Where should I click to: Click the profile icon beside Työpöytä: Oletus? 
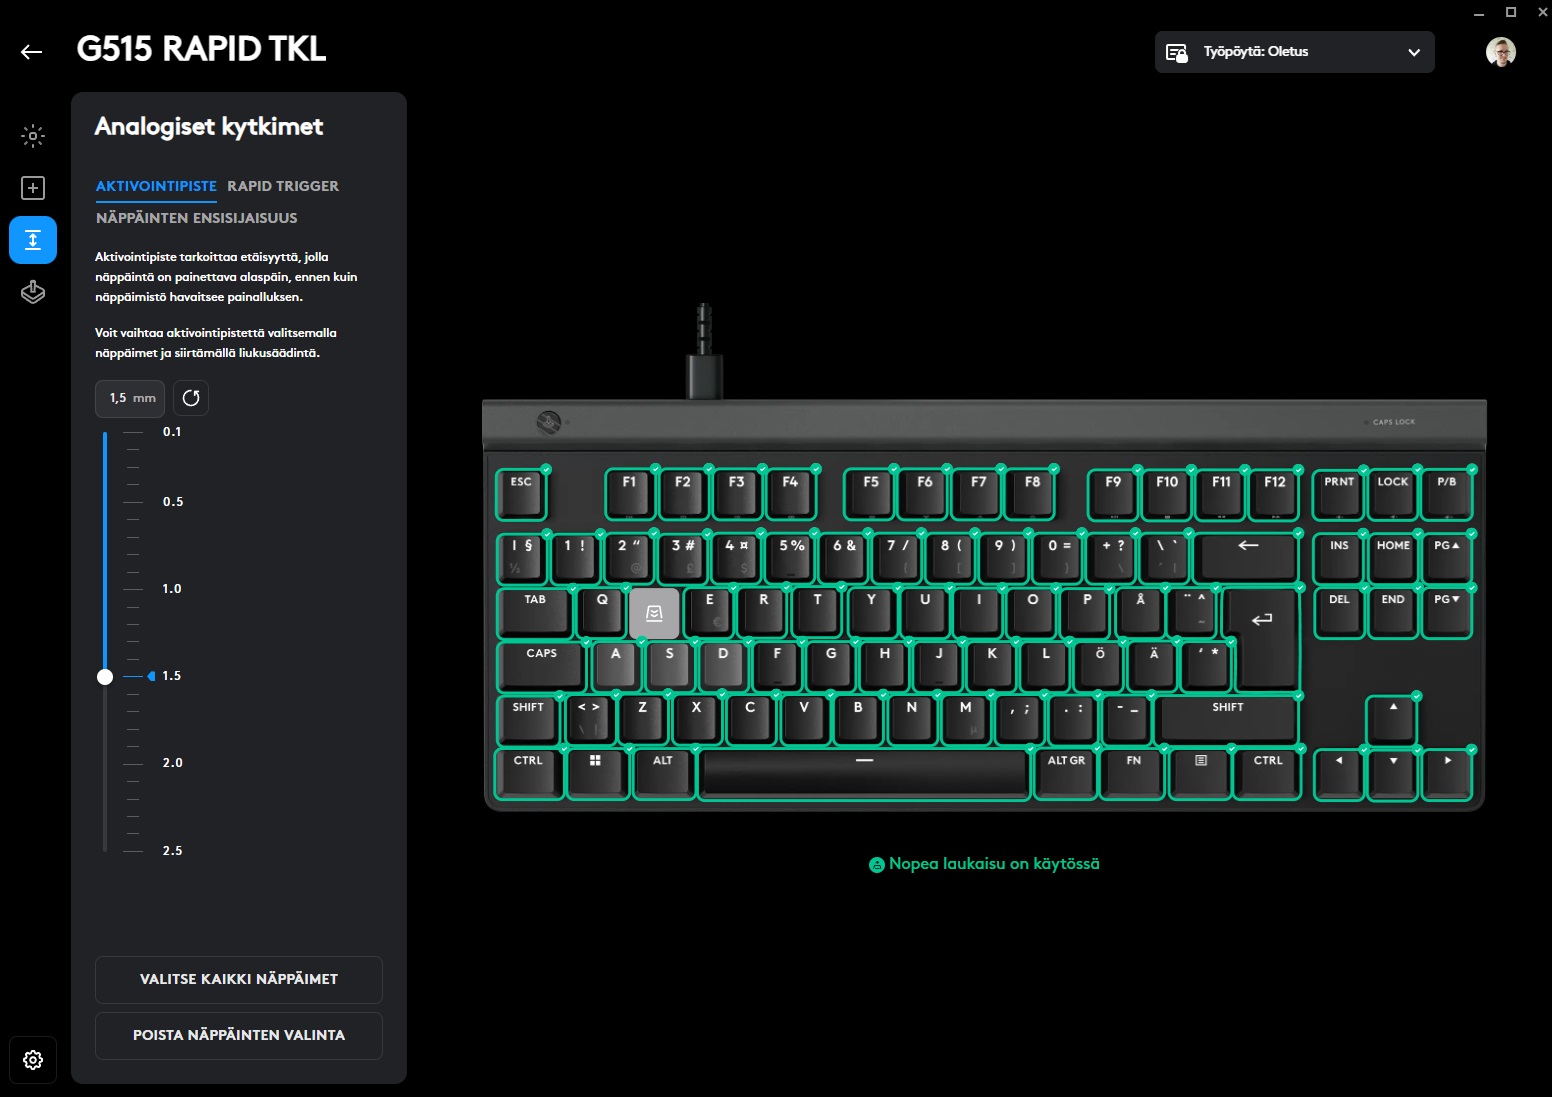1177,52
